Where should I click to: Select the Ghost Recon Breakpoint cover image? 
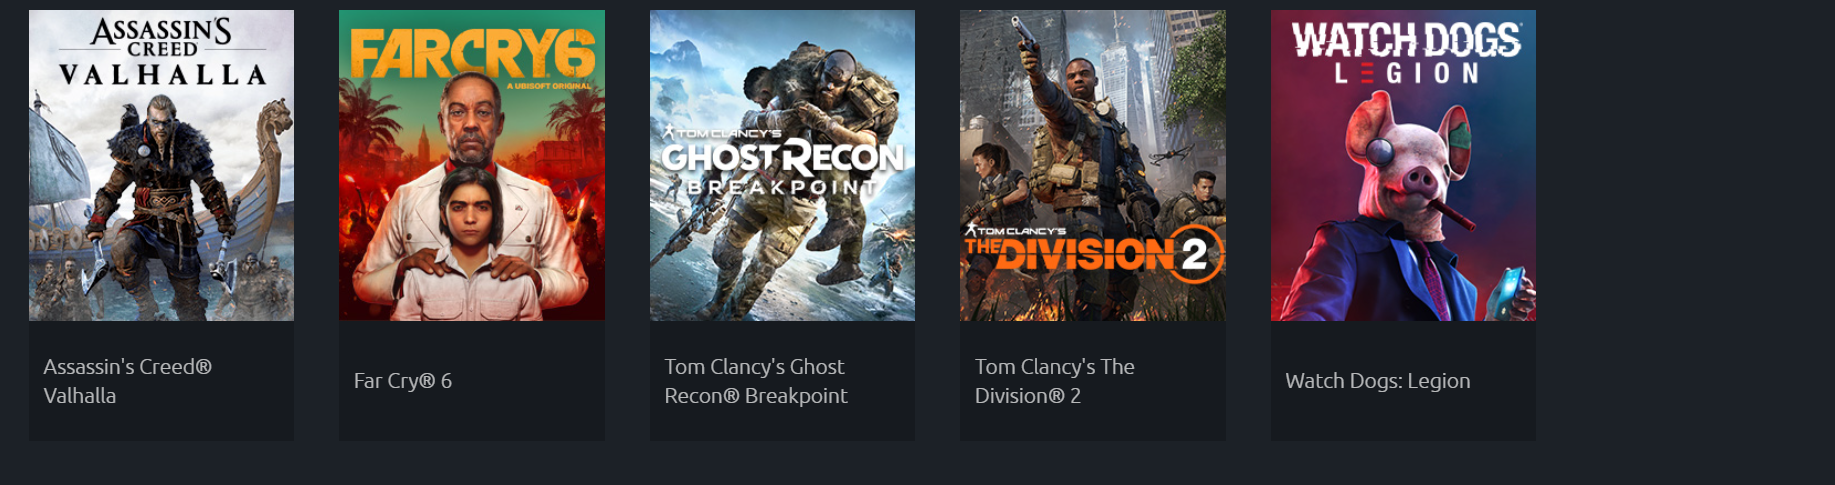pyautogui.click(x=782, y=165)
